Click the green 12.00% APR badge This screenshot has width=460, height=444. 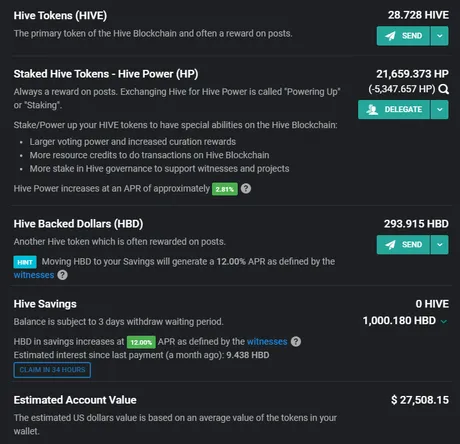[x=141, y=342]
